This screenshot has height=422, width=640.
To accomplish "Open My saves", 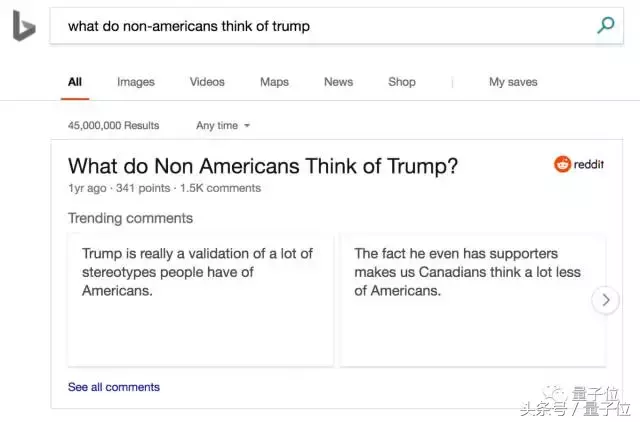I will tap(513, 82).
